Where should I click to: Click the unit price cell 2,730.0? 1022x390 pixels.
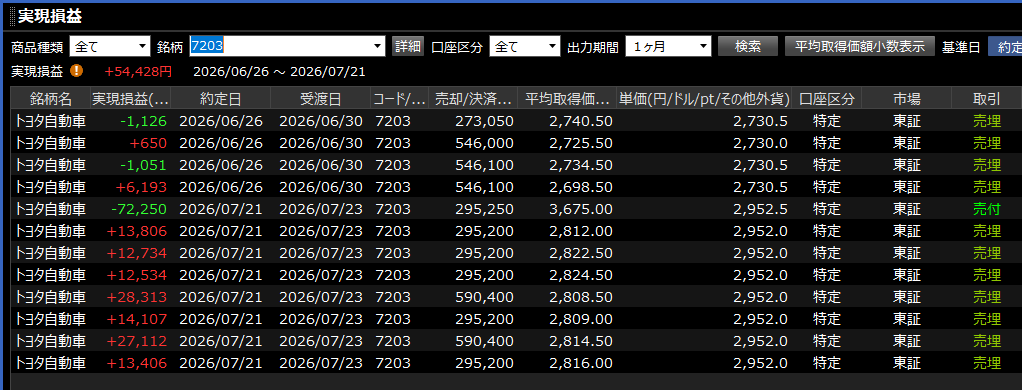(x=760, y=143)
